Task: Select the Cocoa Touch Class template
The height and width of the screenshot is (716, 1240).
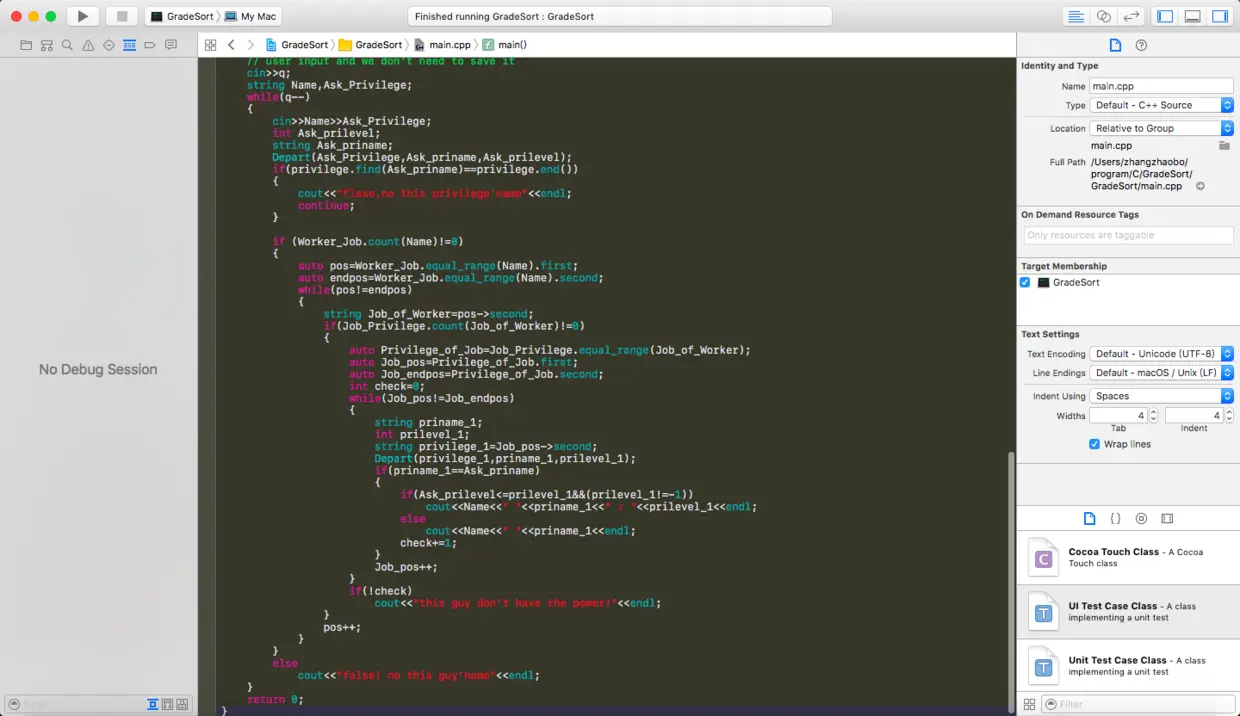Action: point(1128,558)
